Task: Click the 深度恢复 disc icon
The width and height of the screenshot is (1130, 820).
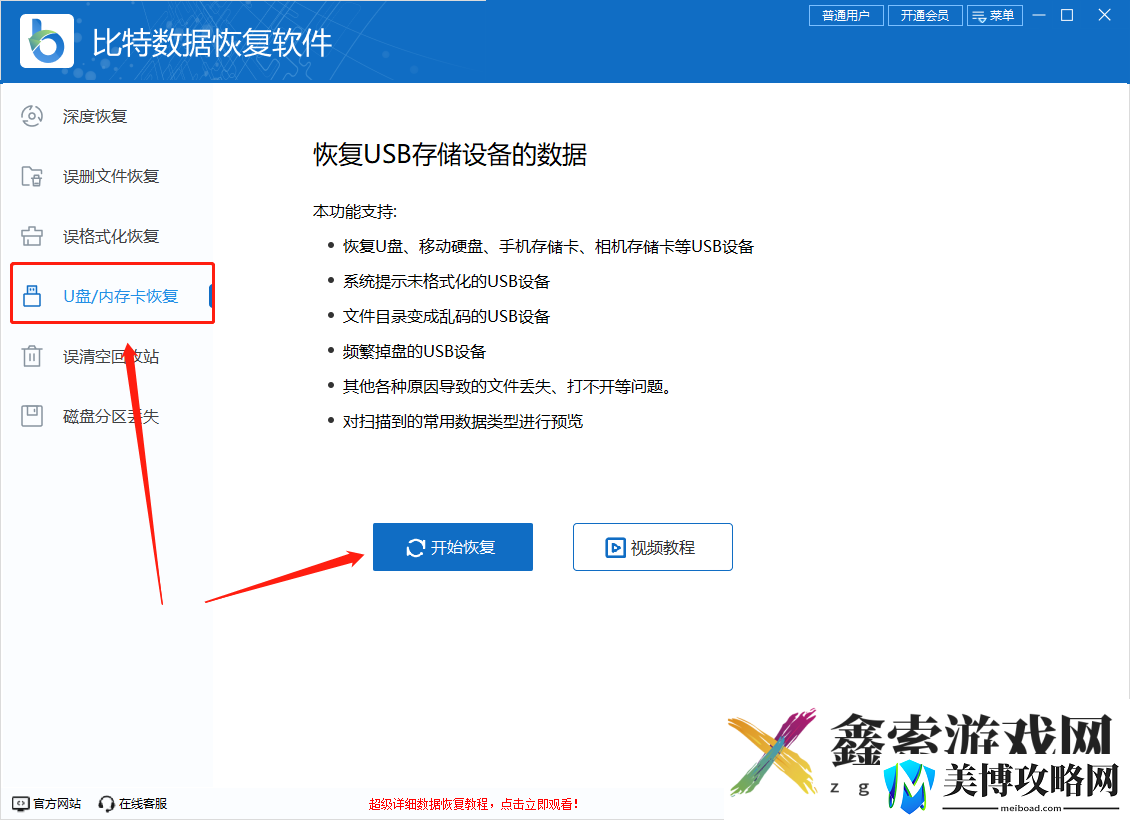Action: (32, 116)
